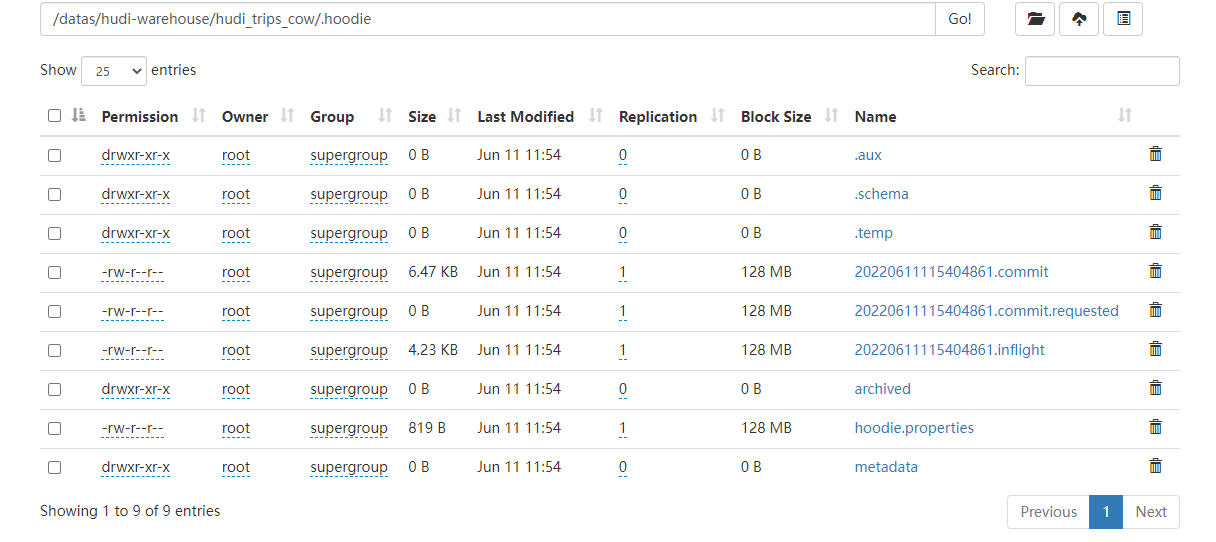Click trash icon for the metadata row
1216x542 pixels.
[x=1155, y=466]
